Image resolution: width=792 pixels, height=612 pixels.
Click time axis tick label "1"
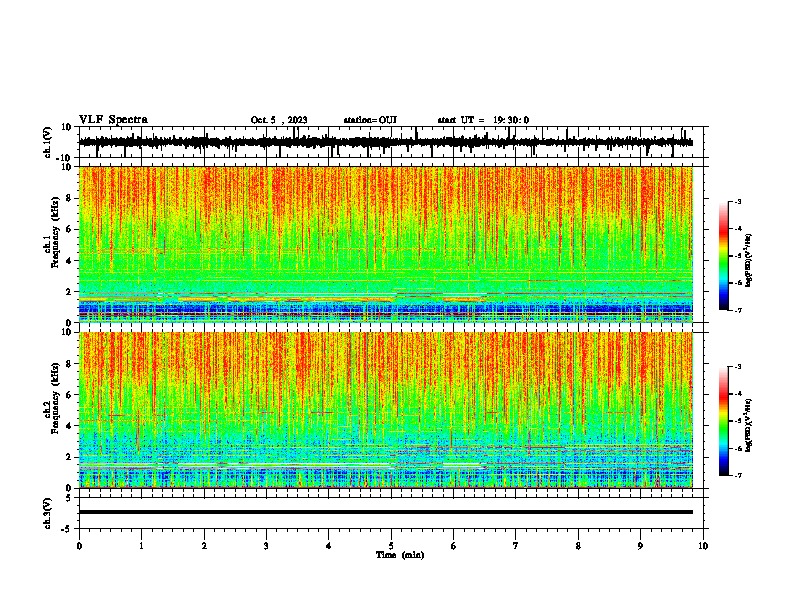point(141,546)
